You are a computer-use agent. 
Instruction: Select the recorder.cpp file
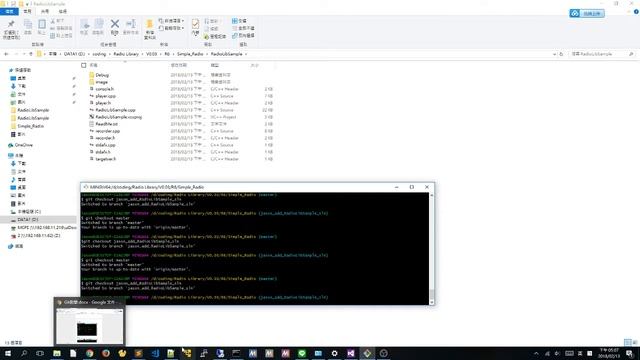point(107,131)
